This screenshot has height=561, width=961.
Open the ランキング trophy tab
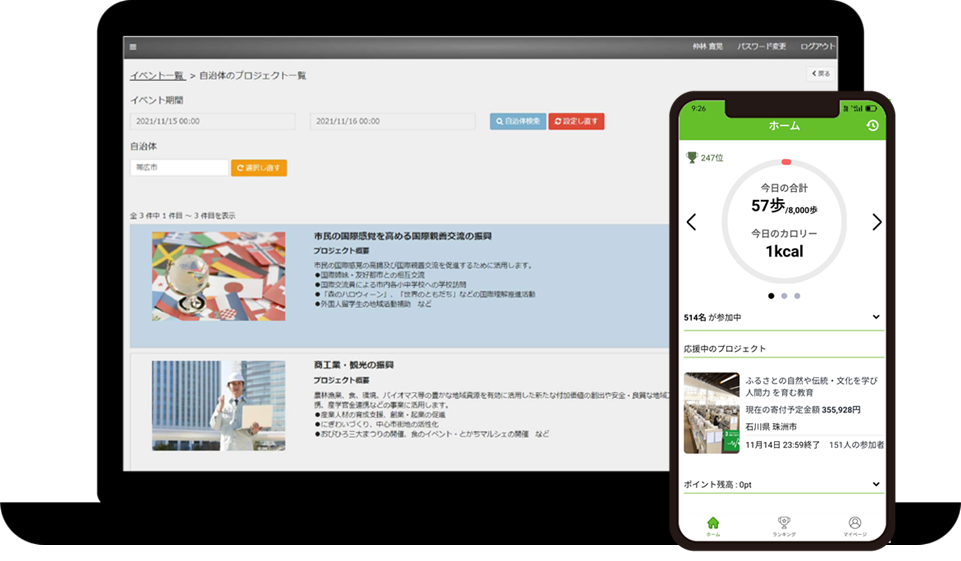tap(784, 525)
